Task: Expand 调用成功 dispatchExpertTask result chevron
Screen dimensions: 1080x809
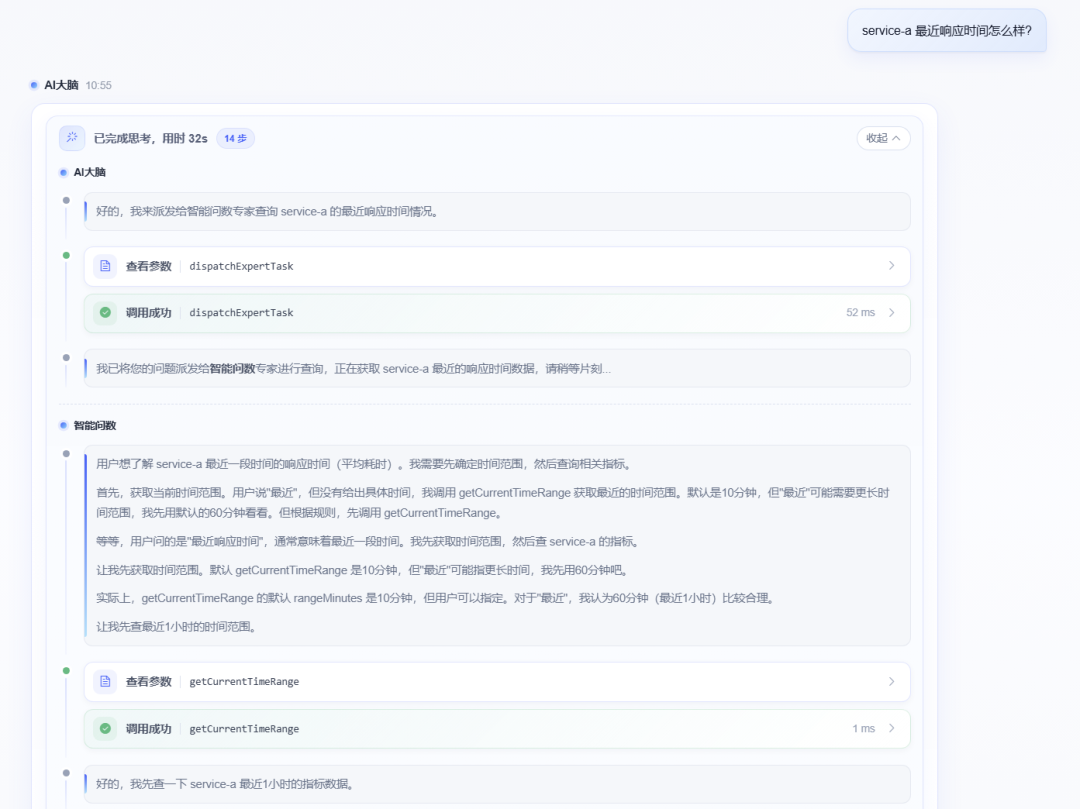Action: click(891, 313)
